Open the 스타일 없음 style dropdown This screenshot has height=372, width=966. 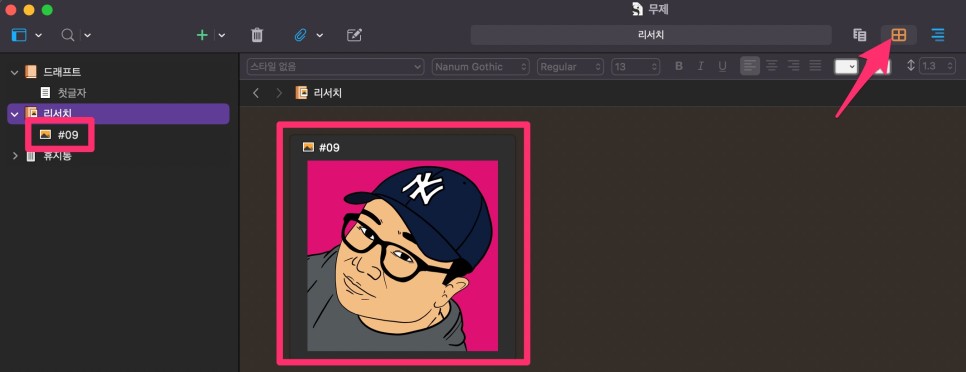[335, 67]
